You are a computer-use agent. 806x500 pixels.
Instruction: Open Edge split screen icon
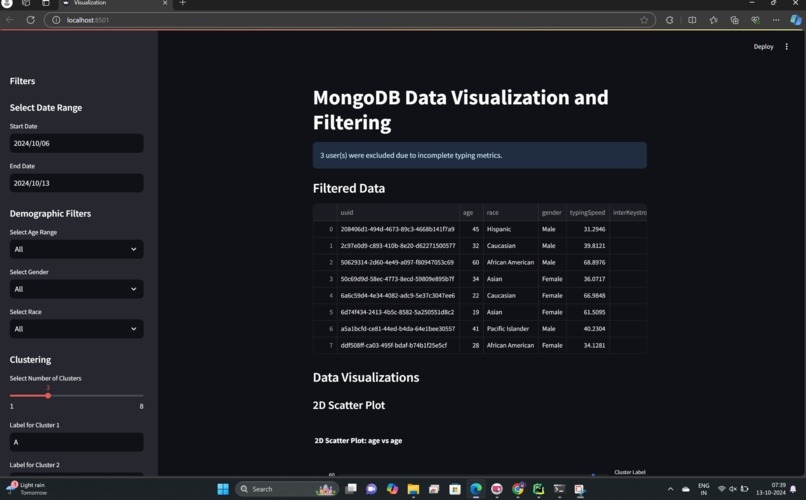coord(692,20)
